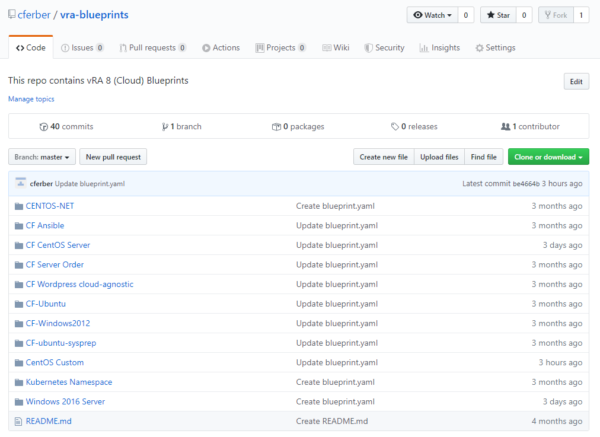600x437 pixels.
Task: Click '3 days ago' in CF CentOS Server row
Action: [x=562, y=245]
